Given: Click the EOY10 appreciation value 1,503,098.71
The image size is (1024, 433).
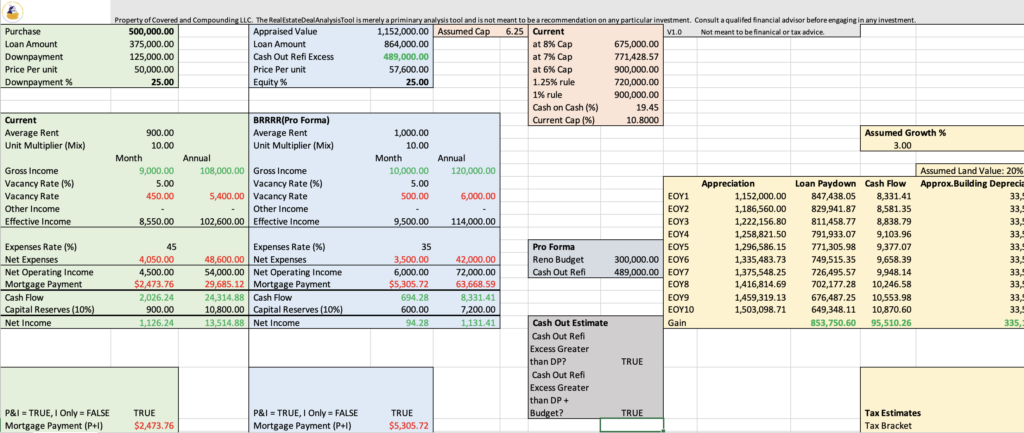Looking at the screenshot, I should click(x=759, y=310).
